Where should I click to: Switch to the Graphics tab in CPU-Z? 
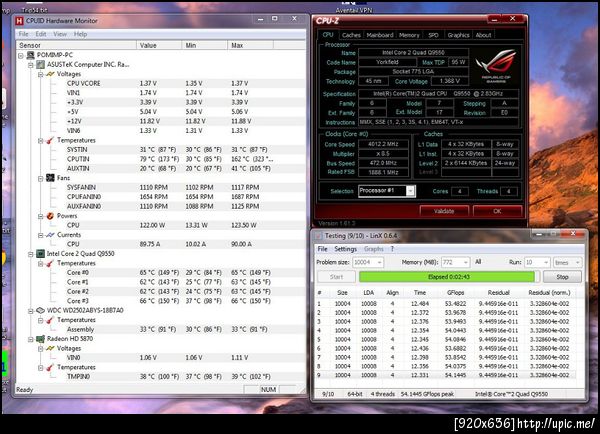click(458, 35)
